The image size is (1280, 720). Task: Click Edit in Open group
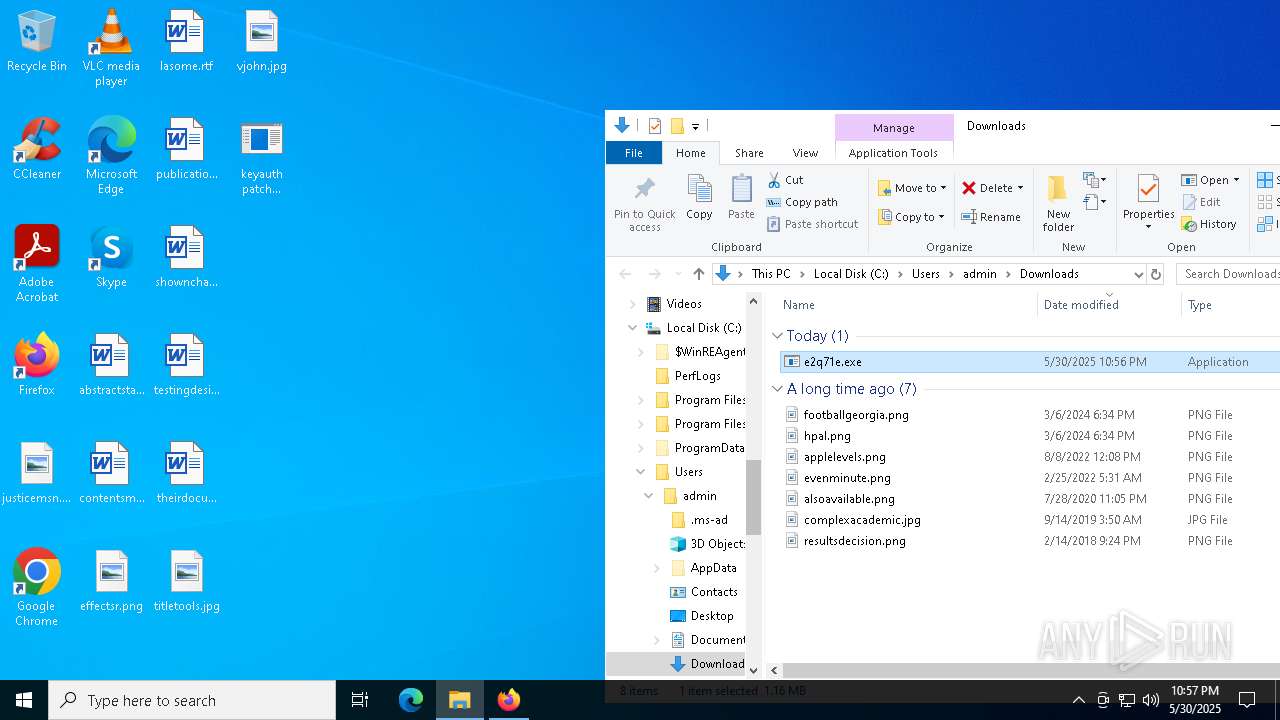pyautogui.click(x=1201, y=202)
